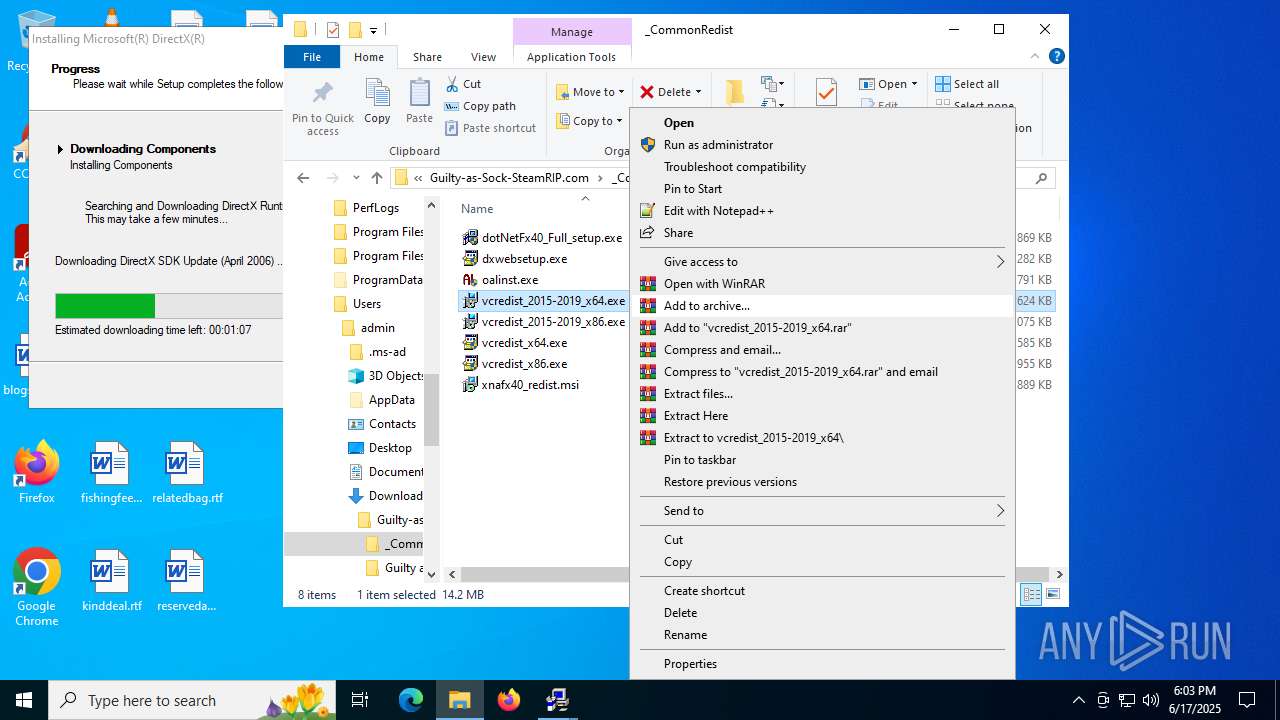Image resolution: width=1280 pixels, height=720 pixels.
Task: Open Contacts in navigation tree
Action: (x=381, y=424)
